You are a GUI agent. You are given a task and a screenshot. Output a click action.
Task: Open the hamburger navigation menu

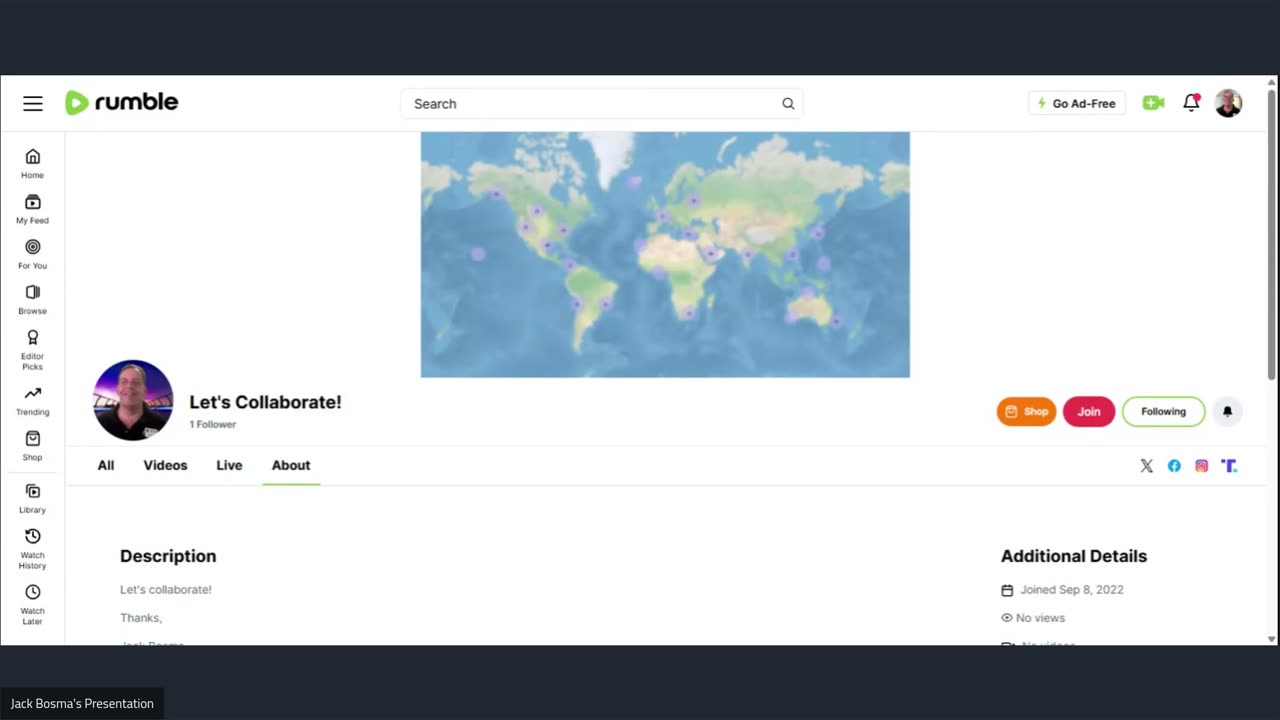(x=33, y=103)
